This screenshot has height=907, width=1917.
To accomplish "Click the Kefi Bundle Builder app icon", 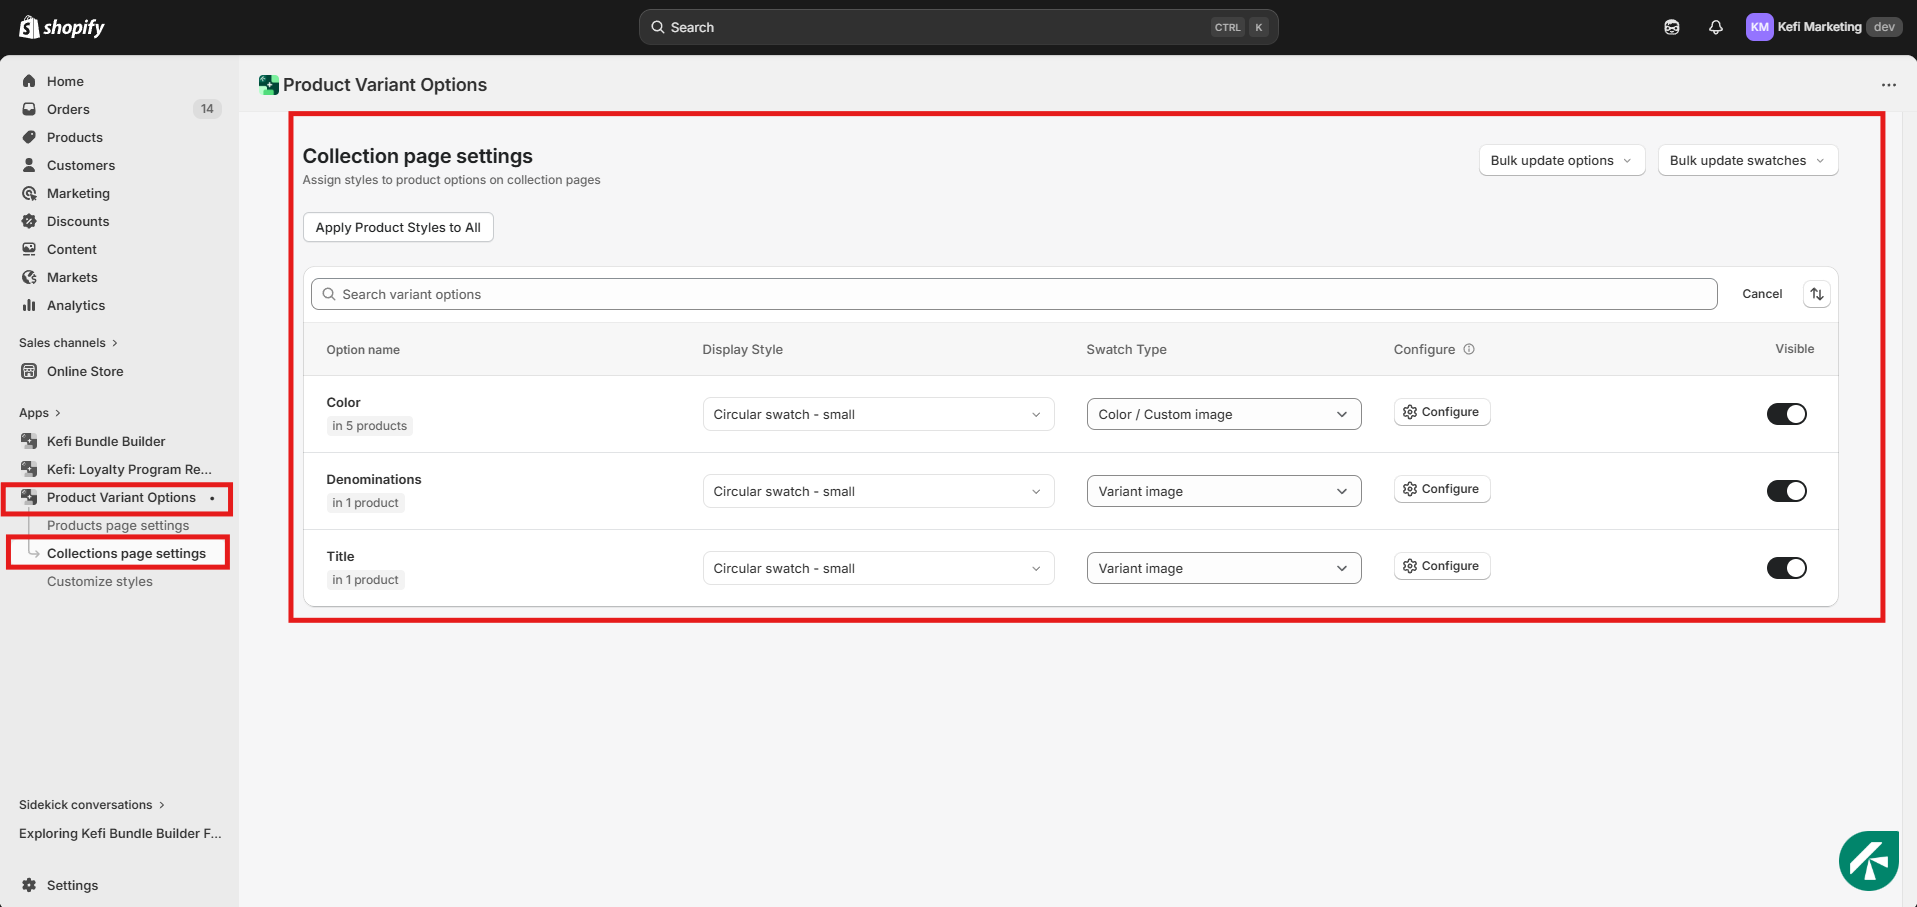I will (29, 441).
